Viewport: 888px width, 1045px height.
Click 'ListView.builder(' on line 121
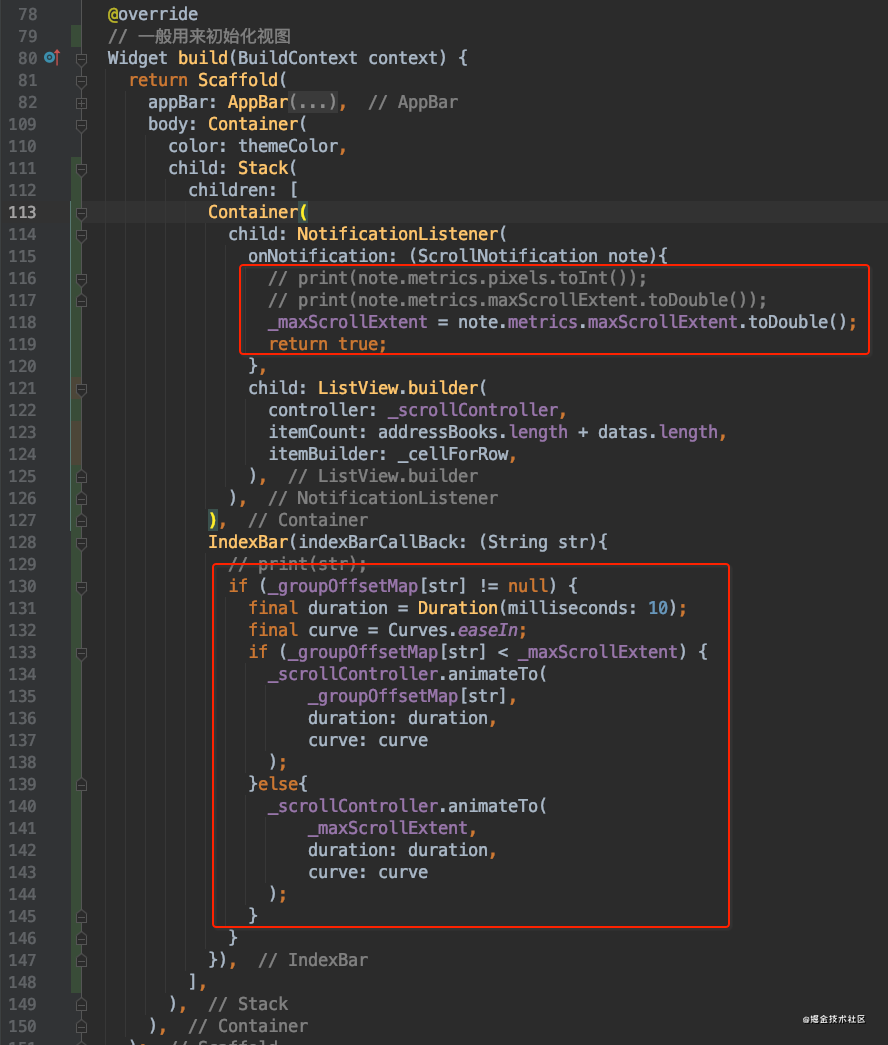402,388
